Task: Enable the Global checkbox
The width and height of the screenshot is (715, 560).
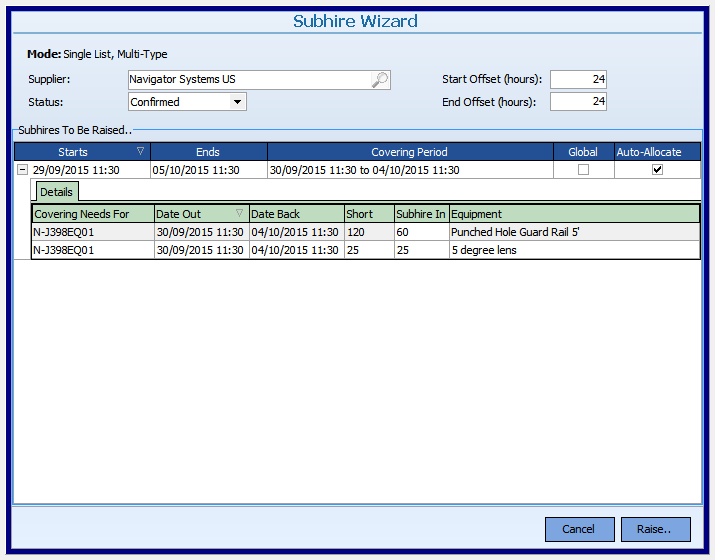Action: coord(583,170)
